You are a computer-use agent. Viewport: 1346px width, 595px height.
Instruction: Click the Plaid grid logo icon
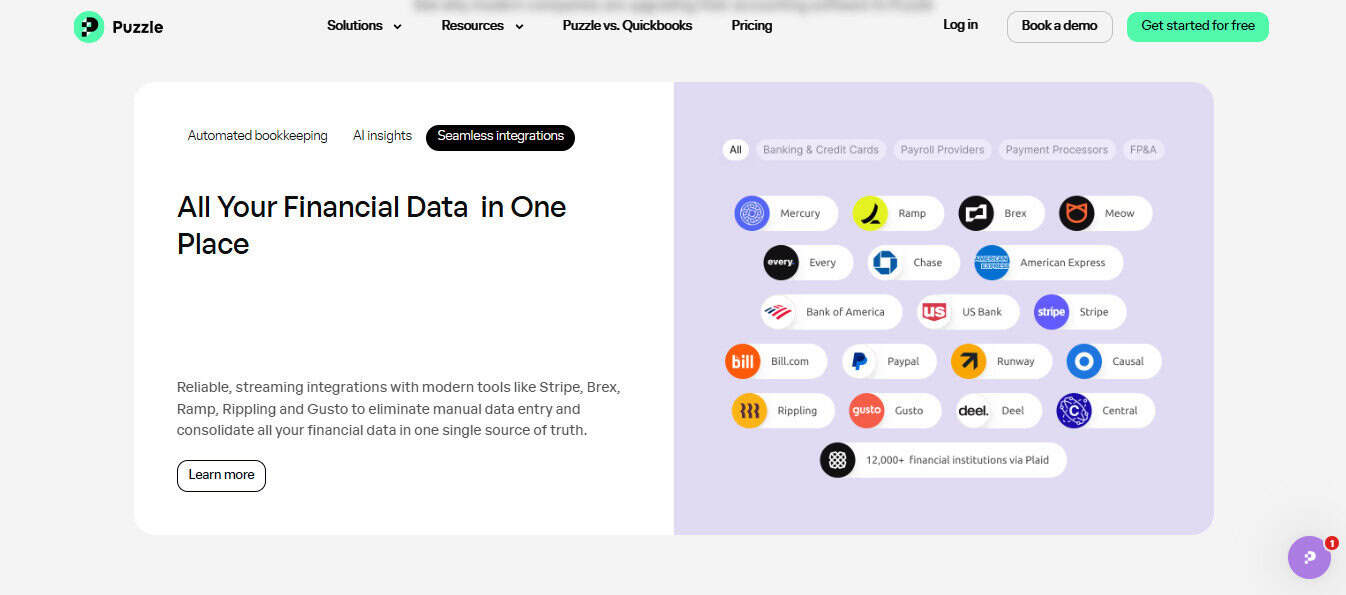point(838,460)
